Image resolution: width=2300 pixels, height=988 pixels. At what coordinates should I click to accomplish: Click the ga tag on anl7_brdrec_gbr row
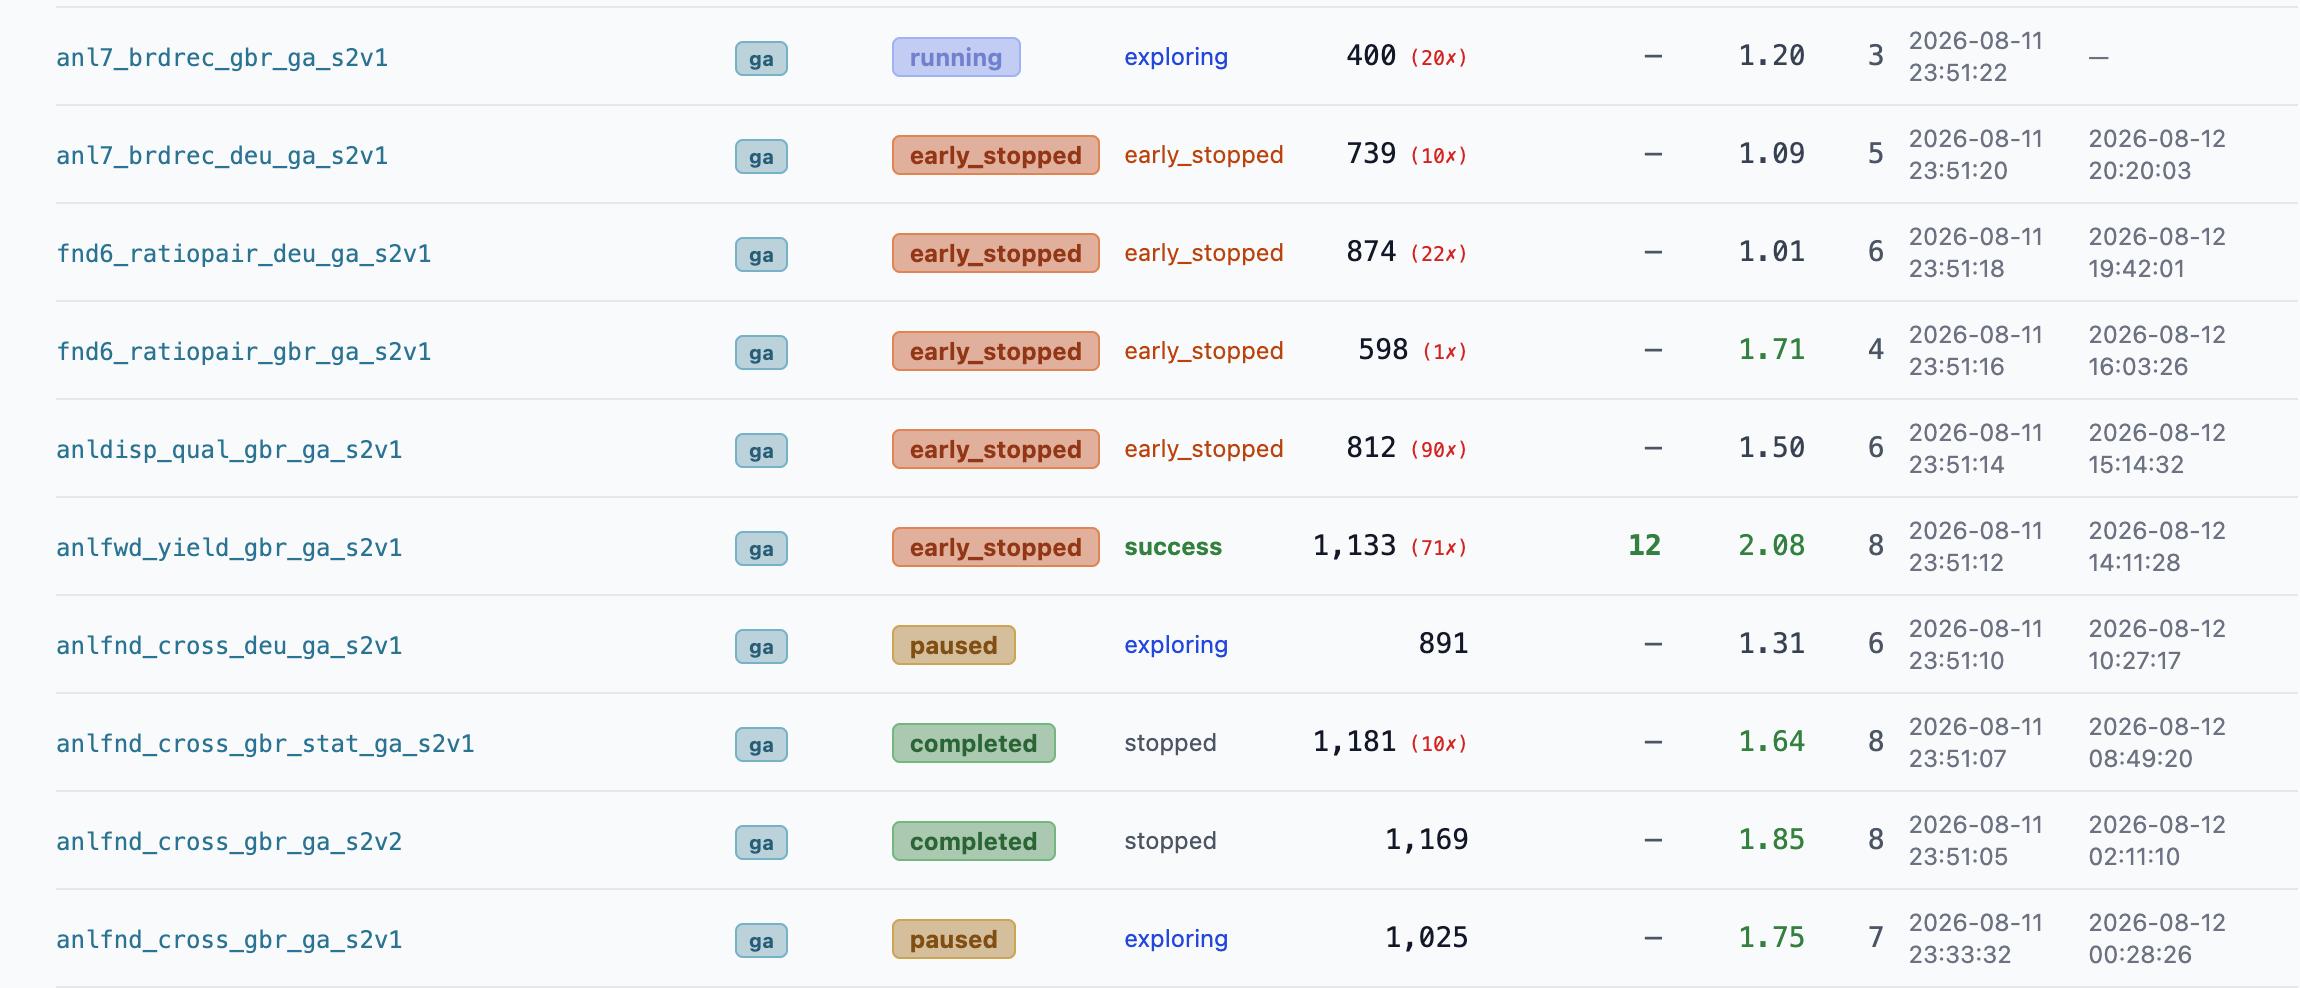pos(761,58)
